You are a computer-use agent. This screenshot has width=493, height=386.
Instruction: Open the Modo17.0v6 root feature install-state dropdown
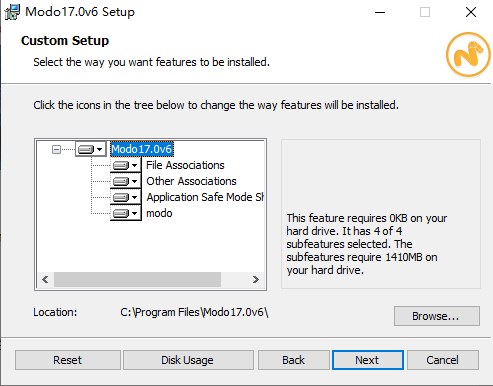coord(91,149)
